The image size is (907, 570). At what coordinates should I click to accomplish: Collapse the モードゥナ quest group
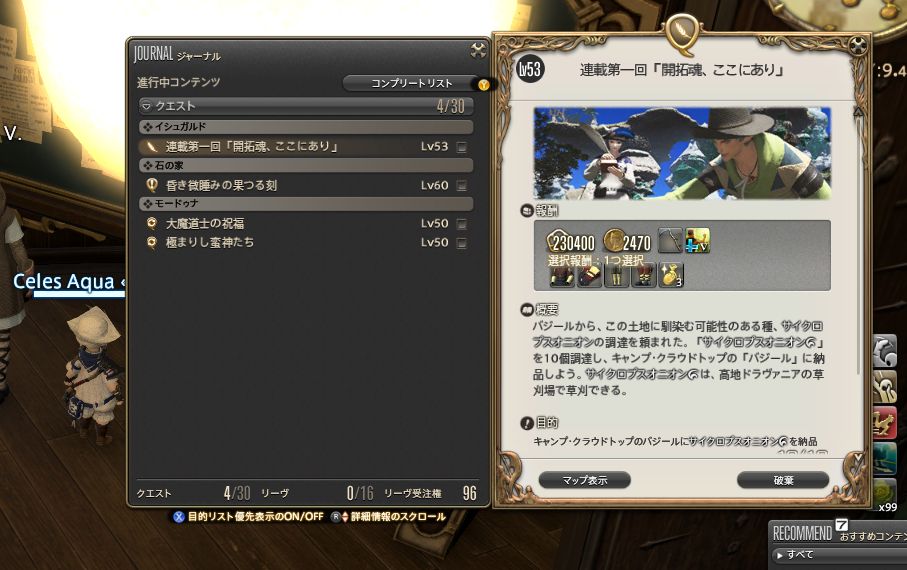pos(306,203)
